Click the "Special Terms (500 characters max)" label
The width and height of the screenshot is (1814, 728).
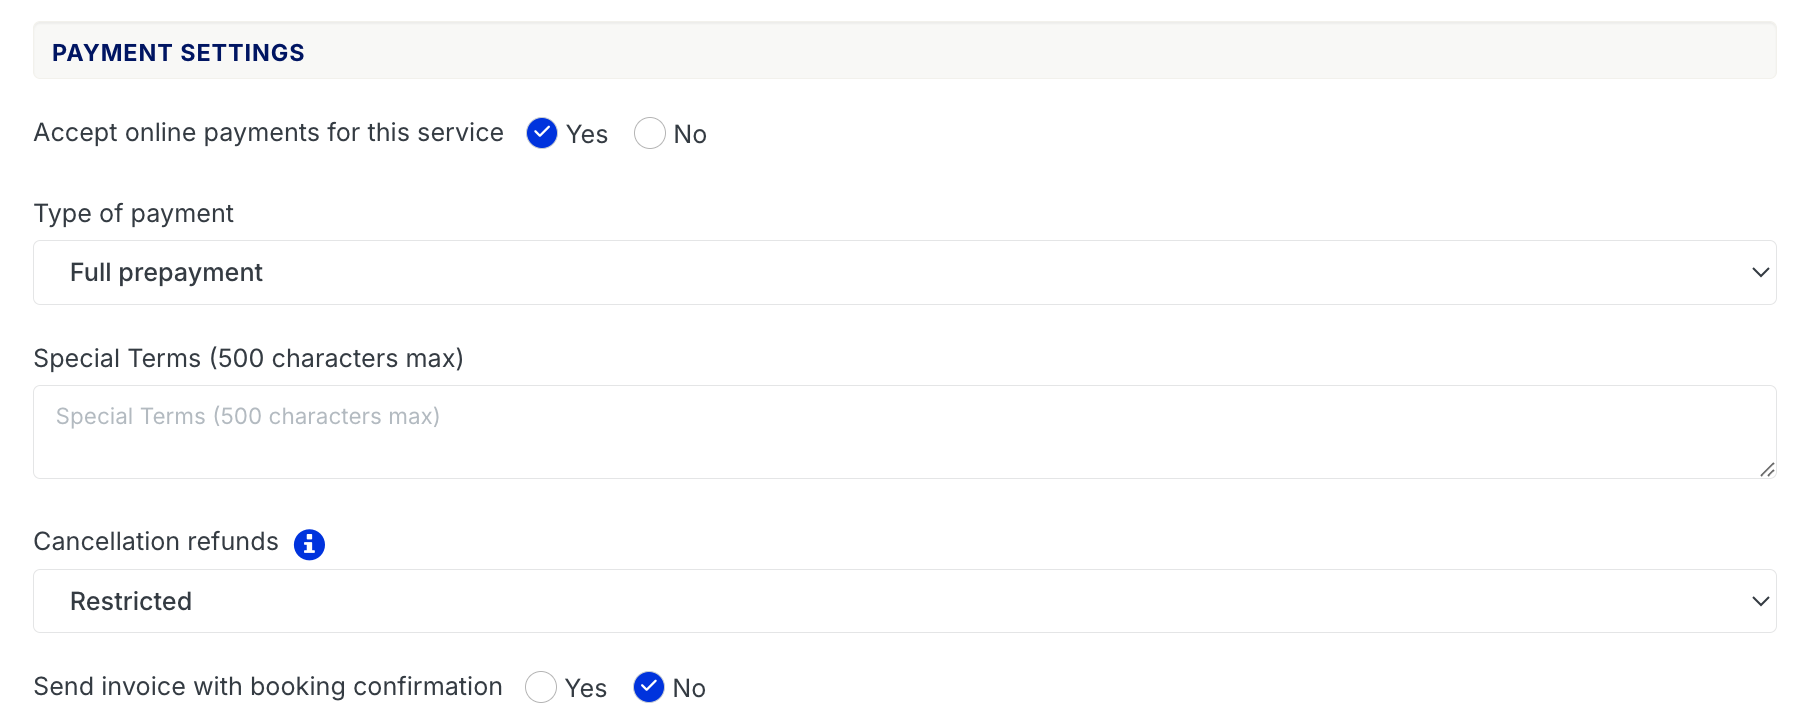248,358
